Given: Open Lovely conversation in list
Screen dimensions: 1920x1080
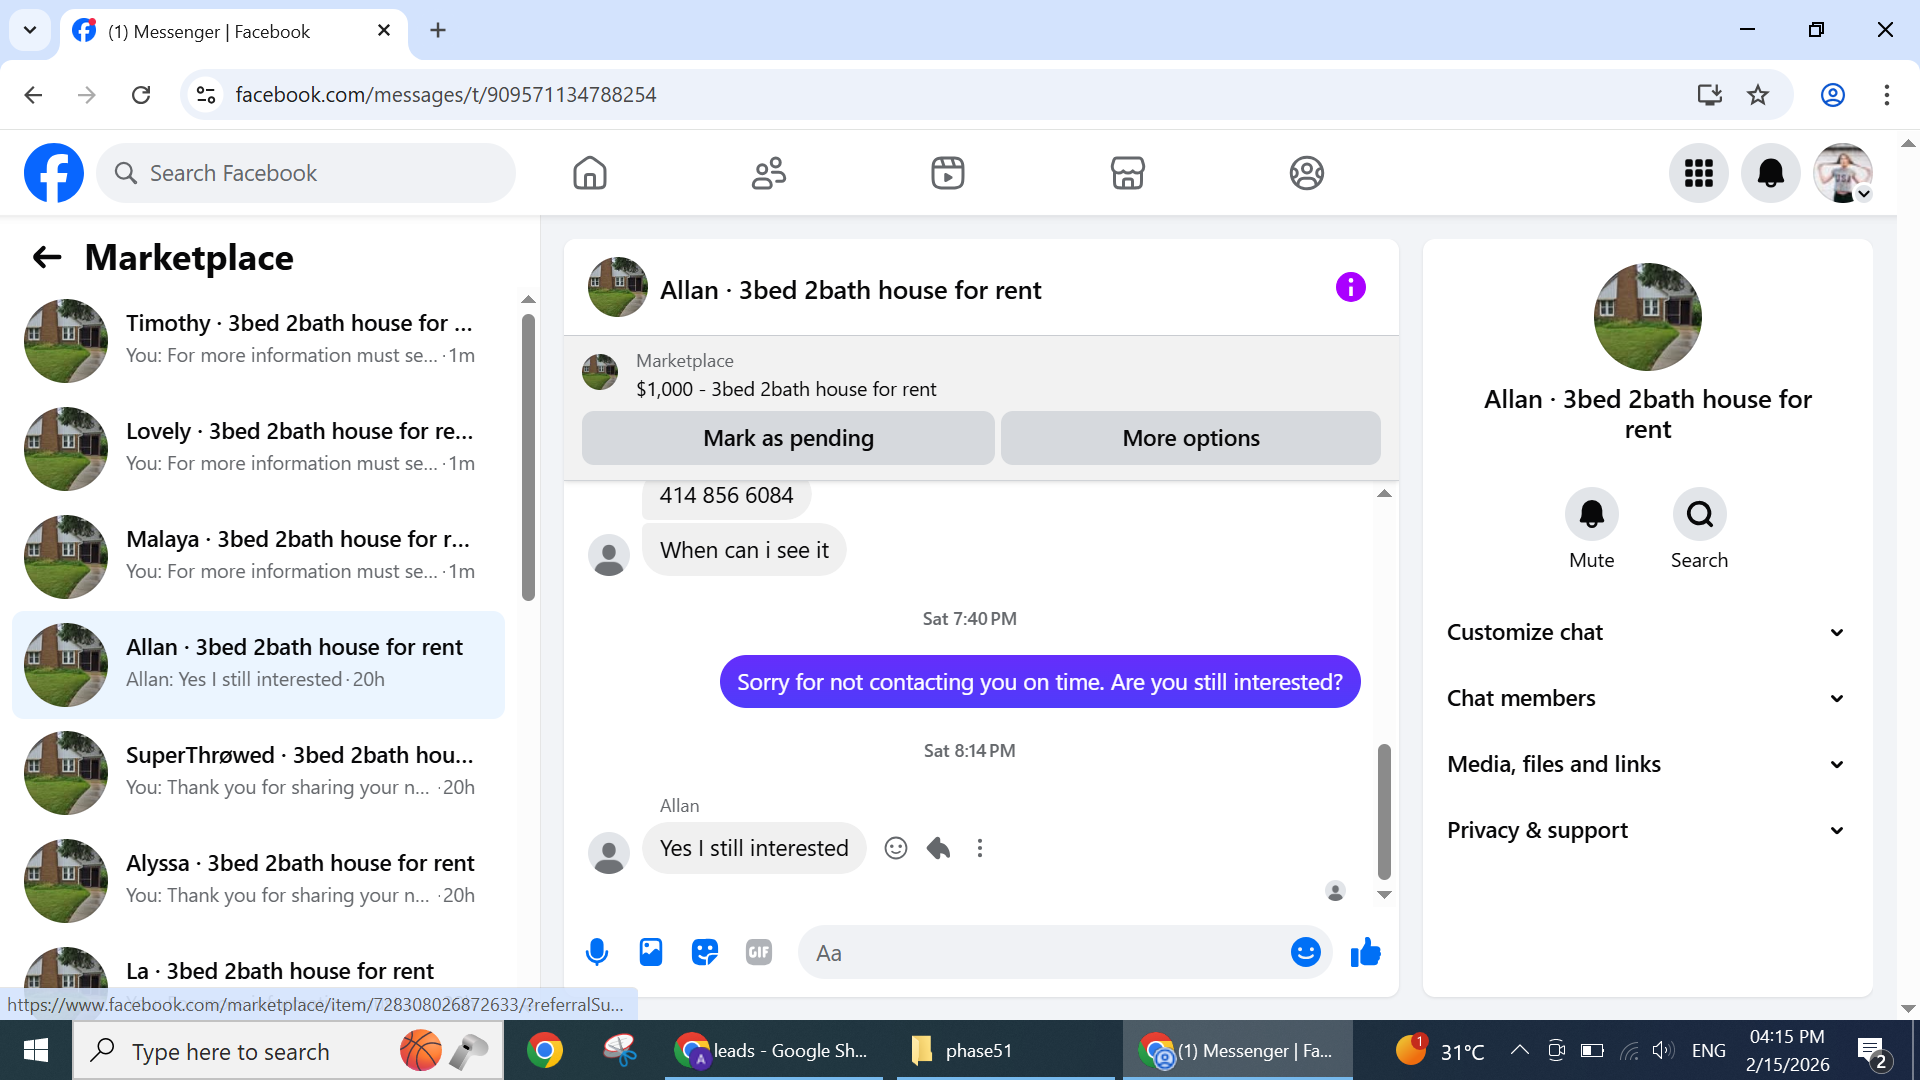Looking at the screenshot, I should pyautogui.click(x=259, y=448).
